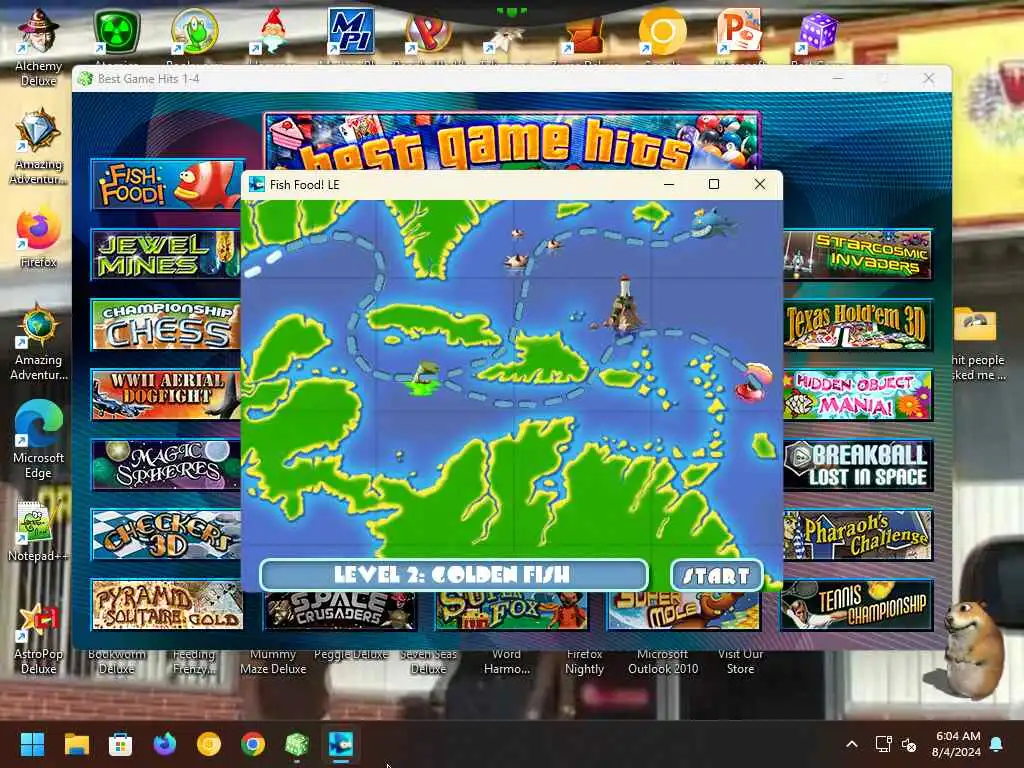This screenshot has width=1024, height=768.
Task: Open Breakball Lost in Space tile
Action: [x=858, y=466]
